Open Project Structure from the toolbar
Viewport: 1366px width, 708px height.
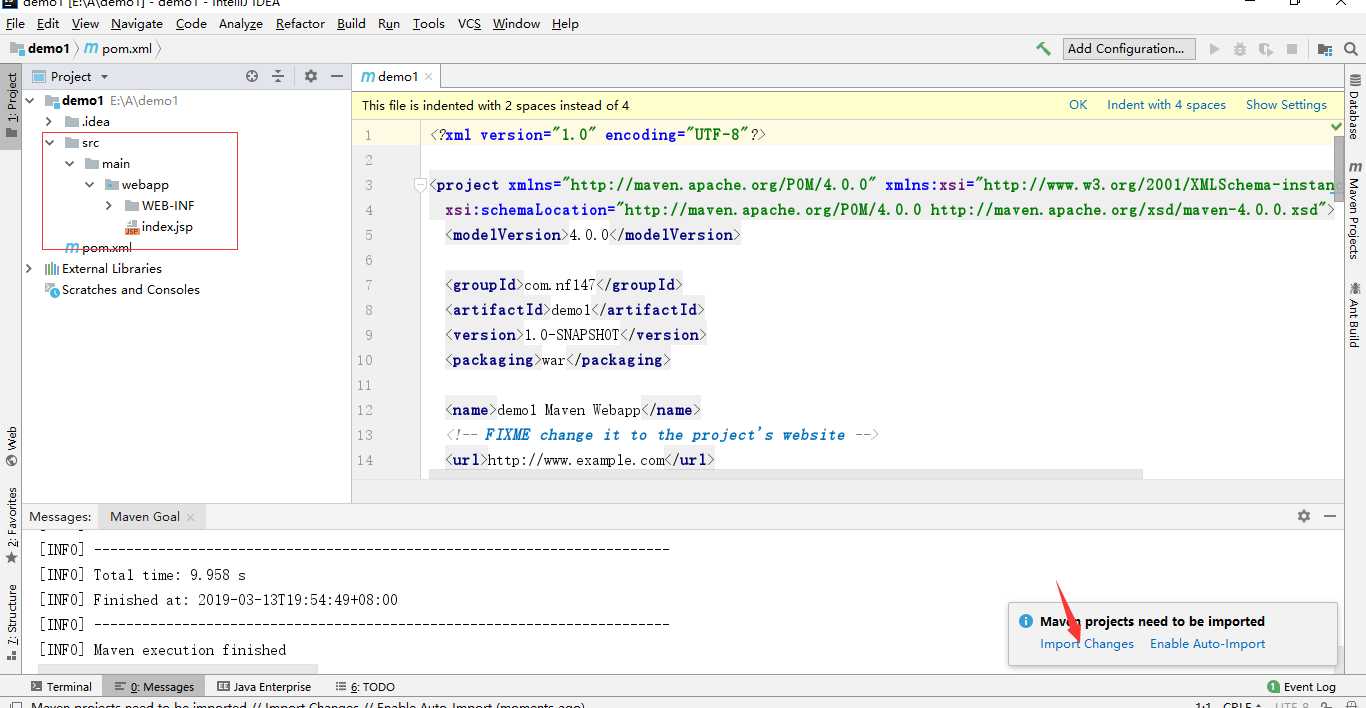click(x=1325, y=49)
